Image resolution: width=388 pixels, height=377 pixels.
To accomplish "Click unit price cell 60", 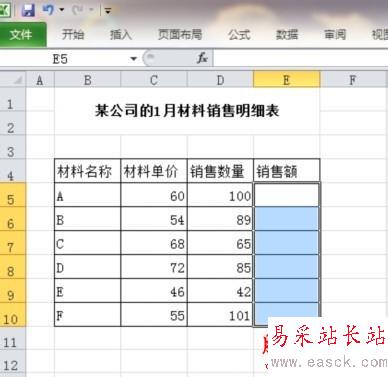I will pos(154,195).
